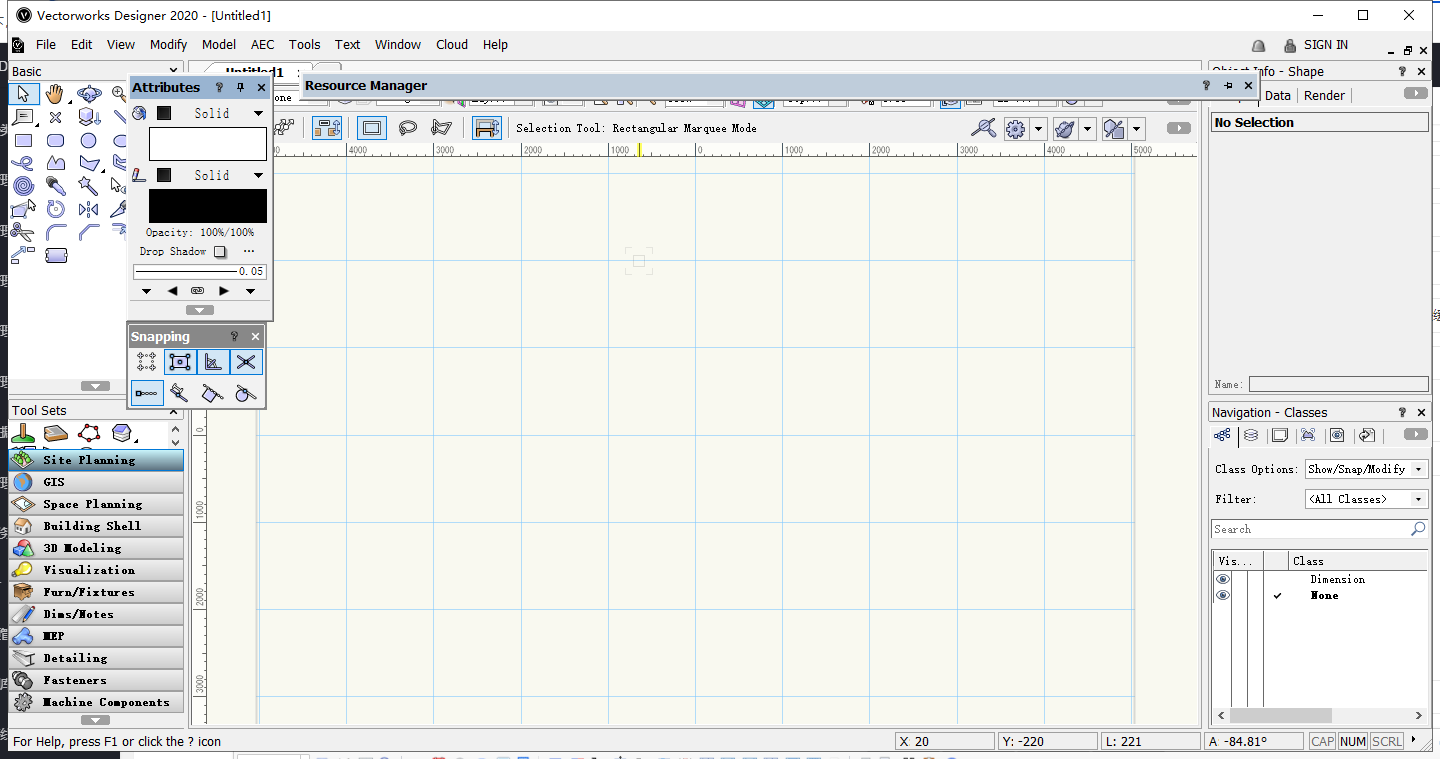Choose the Spiral tool
This screenshot has height=759, width=1440.
[24, 186]
